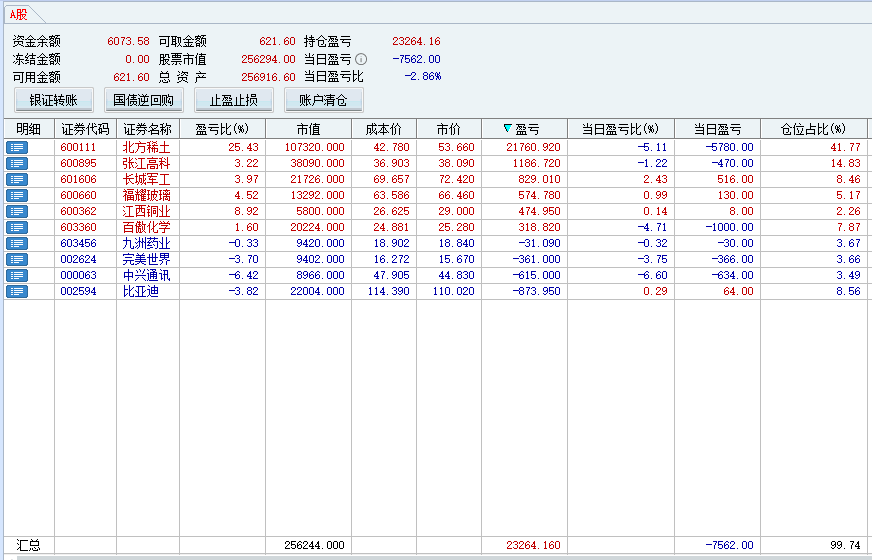Image resolution: width=872 pixels, height=560 pixels.
Task: Select stock name 江西铜业
Action: pos(147,211)
